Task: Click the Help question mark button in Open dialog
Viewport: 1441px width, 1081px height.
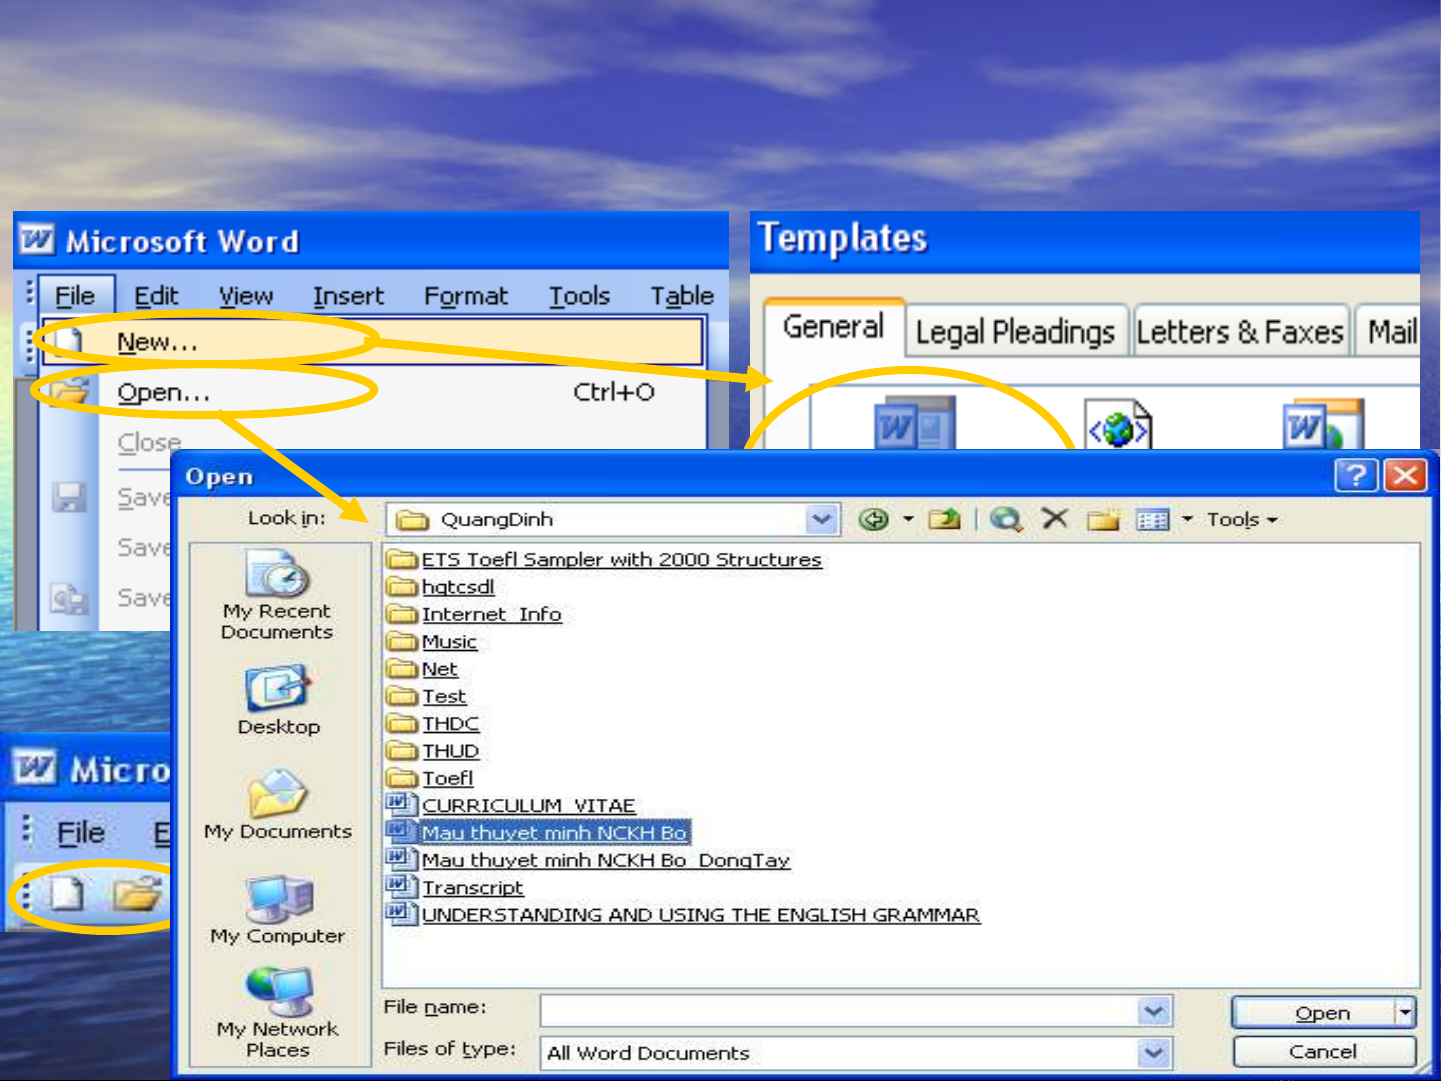Action: pos(1356,475)
